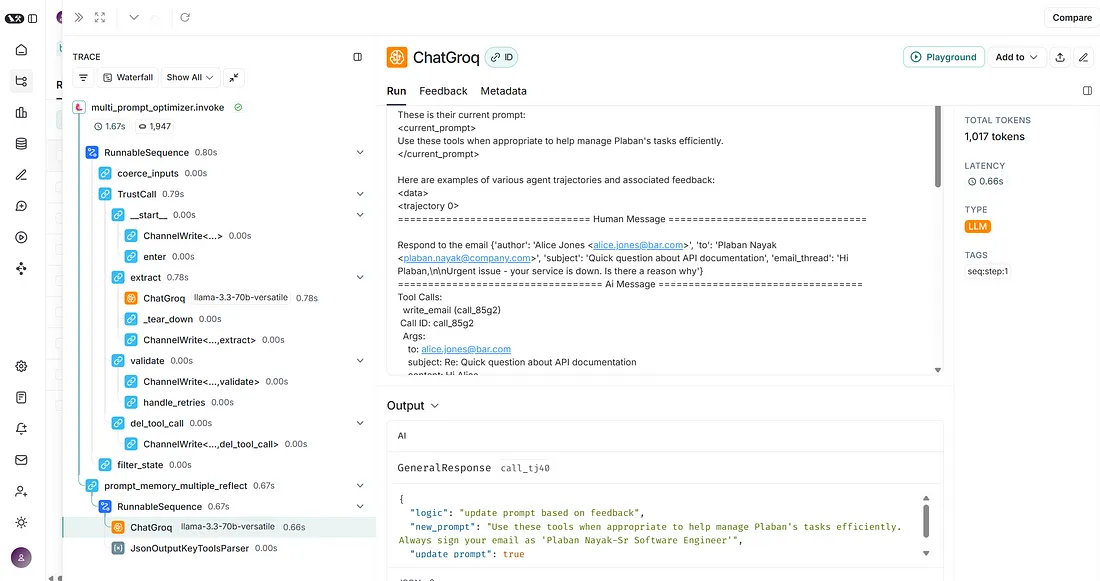Collapse the __start__ node
The height and width of the screenshot is (581, 1100).
click(360, 215)
